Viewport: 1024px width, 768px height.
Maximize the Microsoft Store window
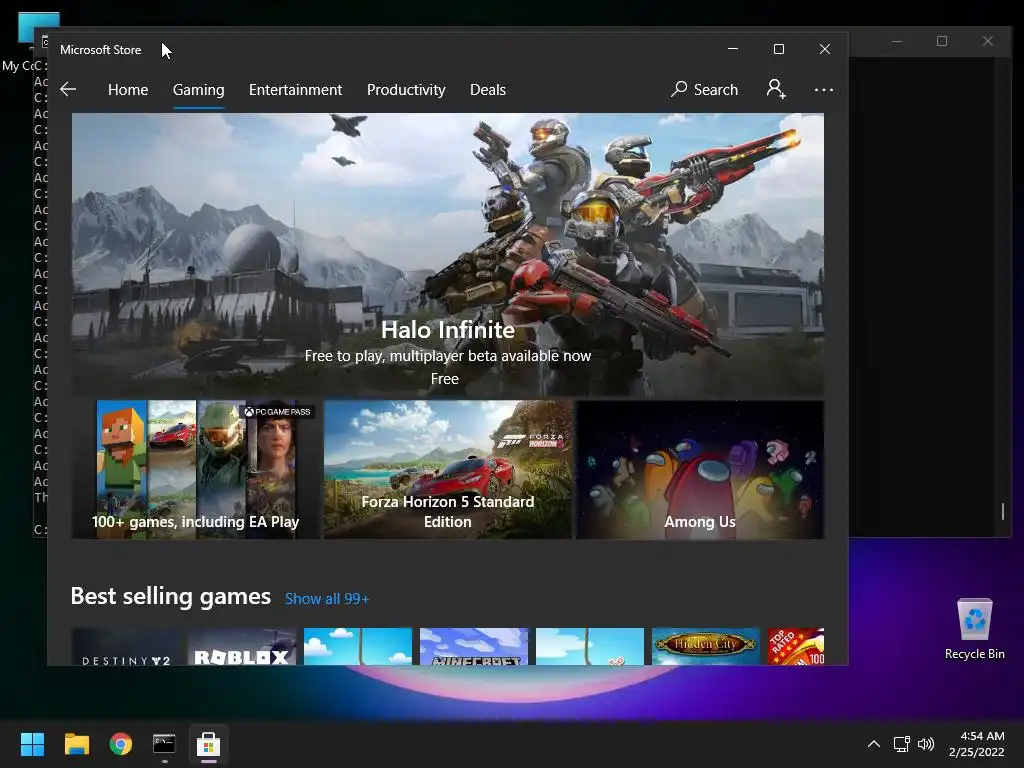click(778, 49)
